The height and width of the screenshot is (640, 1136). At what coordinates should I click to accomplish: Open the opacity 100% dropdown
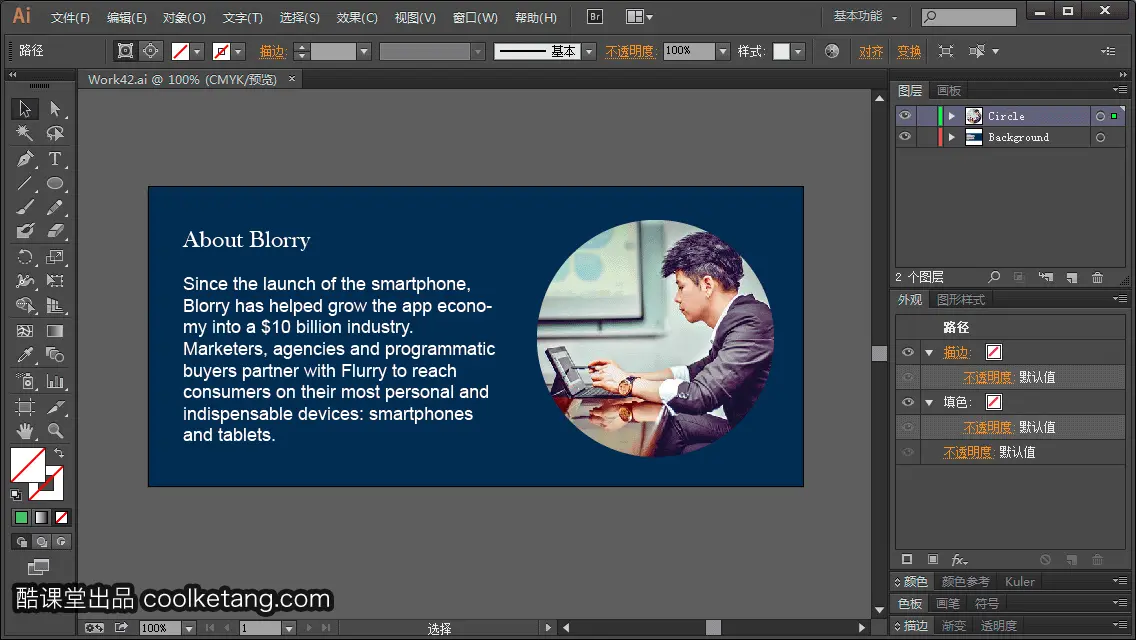722,51
